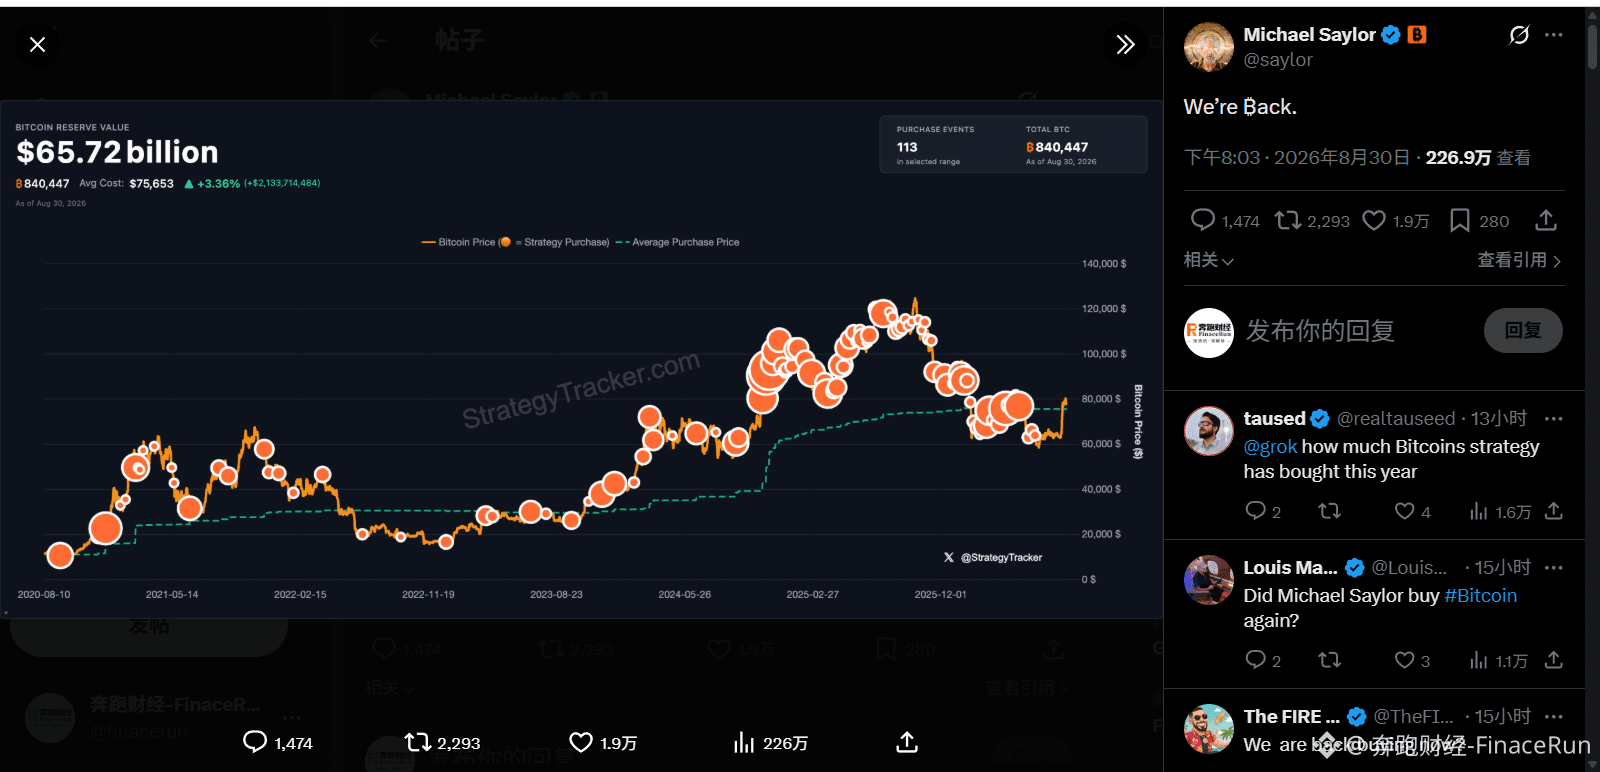
Task: Collapse the side panel with double-chevron button
Action: 1125,44
